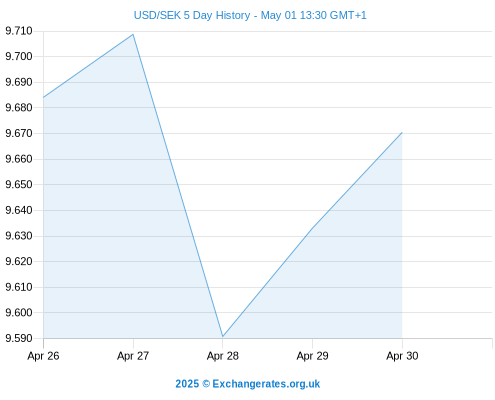The width and height of the screenshot is (495, 400).
Task: Click the 9.600 y-axis label
Action: coord(19,313)
